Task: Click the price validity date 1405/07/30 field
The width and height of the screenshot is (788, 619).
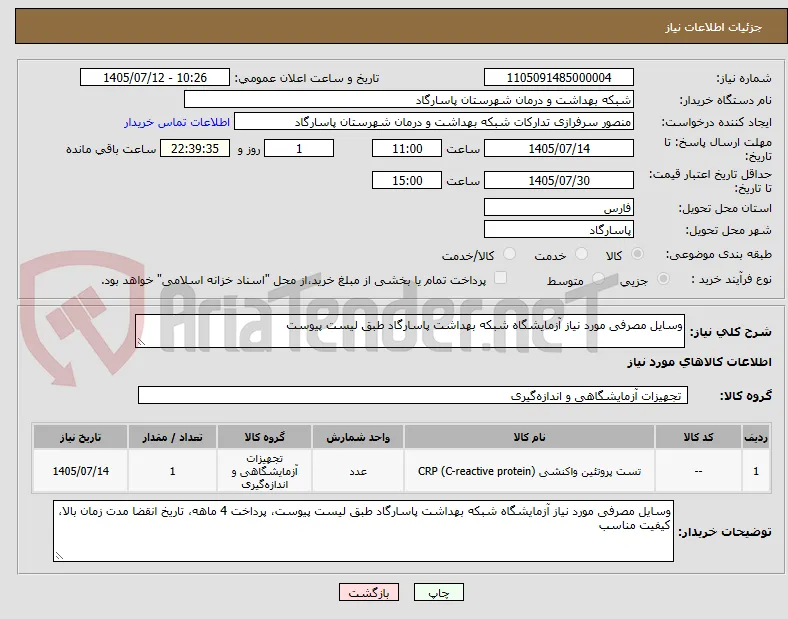Action: pyautogui.click(x=558, y=180)
